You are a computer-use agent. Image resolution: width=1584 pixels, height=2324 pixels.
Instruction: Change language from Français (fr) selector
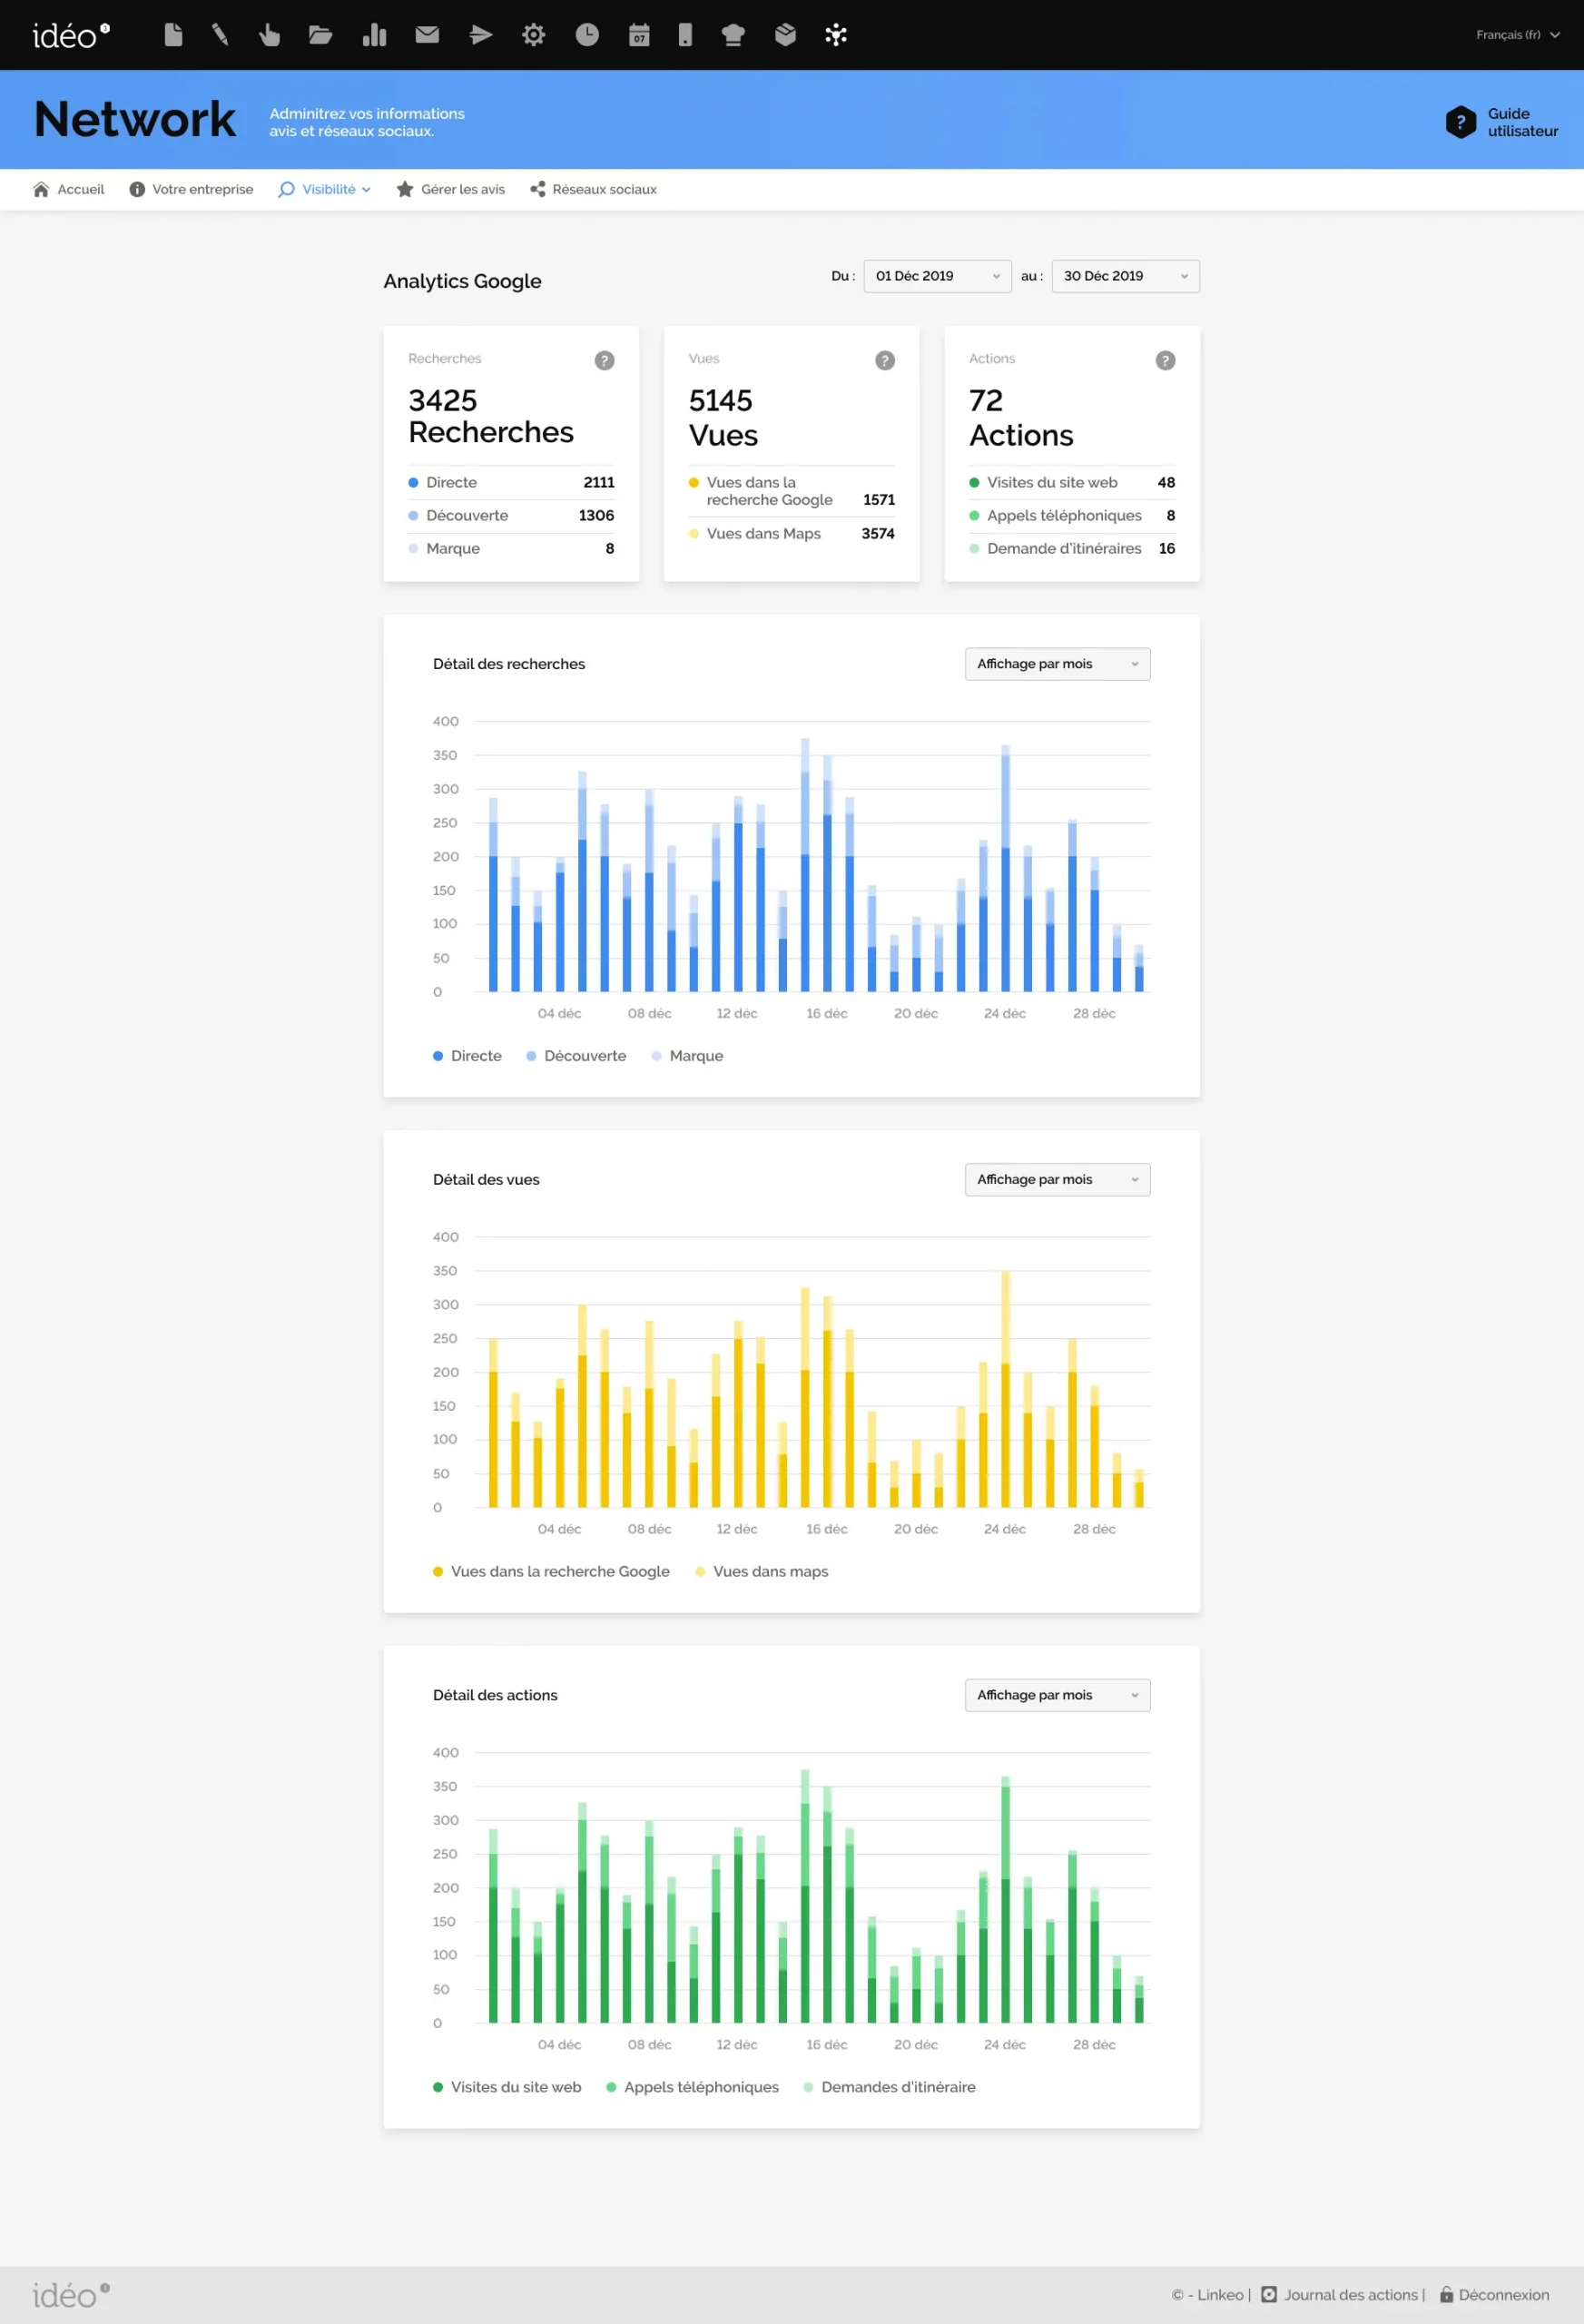point(1517,35)
